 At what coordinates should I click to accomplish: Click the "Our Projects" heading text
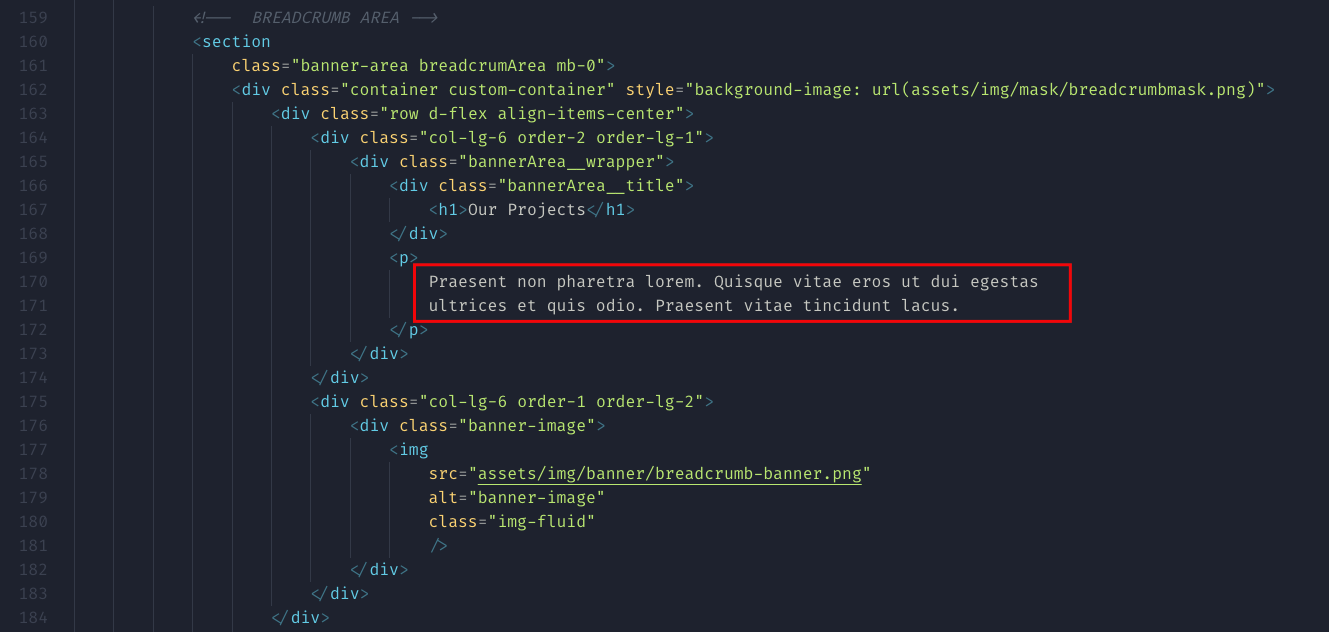(x=526, y=210)
